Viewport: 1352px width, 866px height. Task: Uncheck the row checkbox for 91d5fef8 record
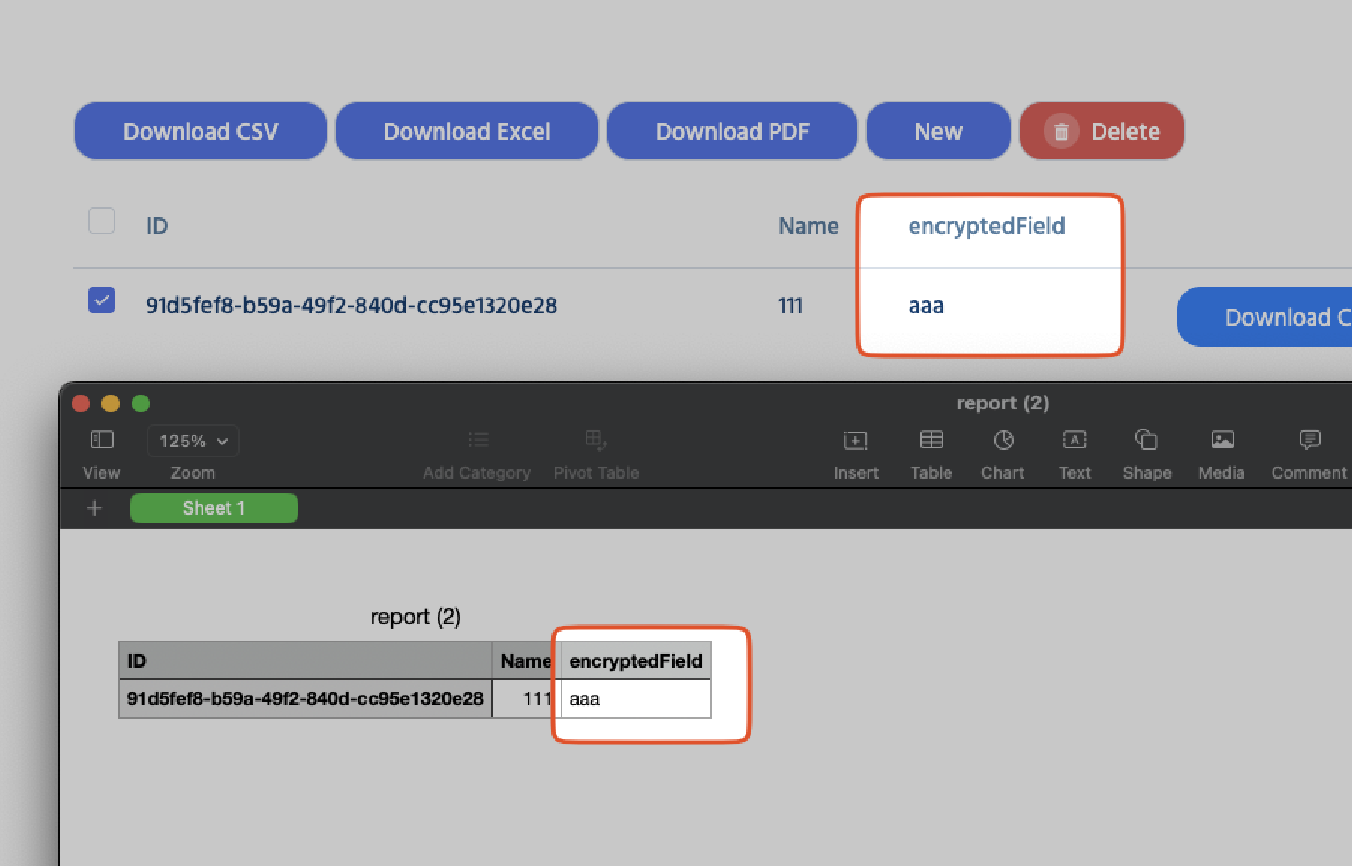[x=102, y=300]
